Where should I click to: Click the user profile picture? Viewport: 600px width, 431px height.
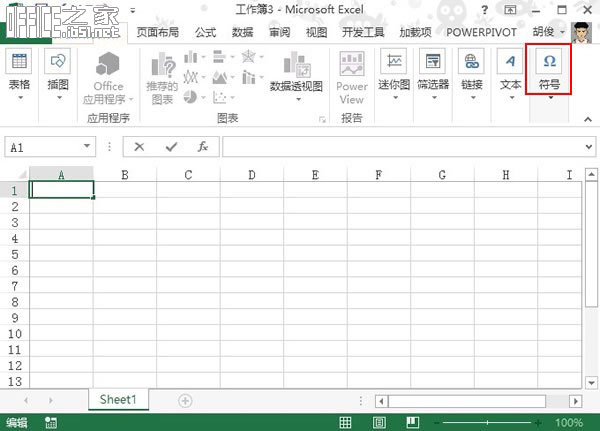click(x=581, y=32)
